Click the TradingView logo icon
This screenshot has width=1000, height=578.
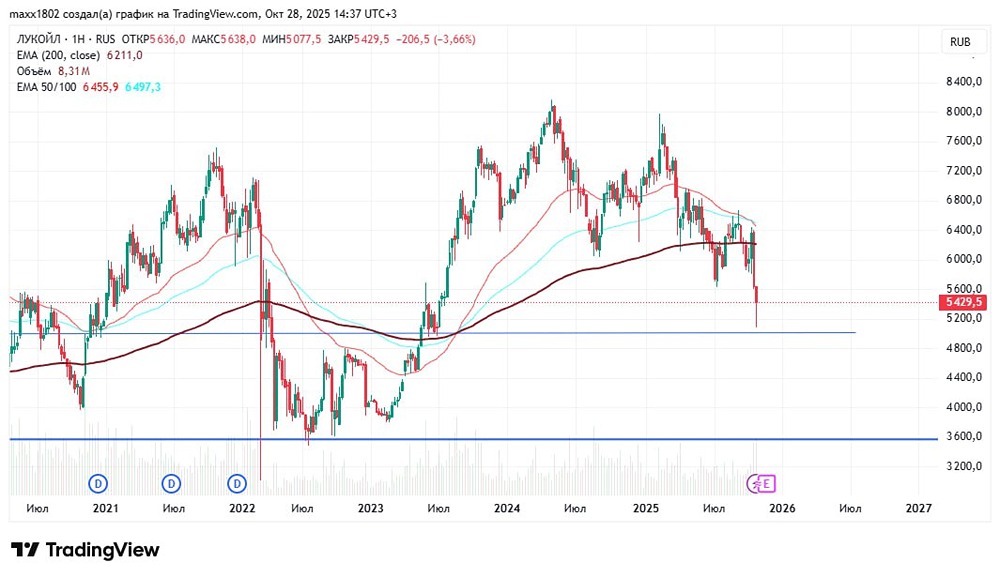26,549
